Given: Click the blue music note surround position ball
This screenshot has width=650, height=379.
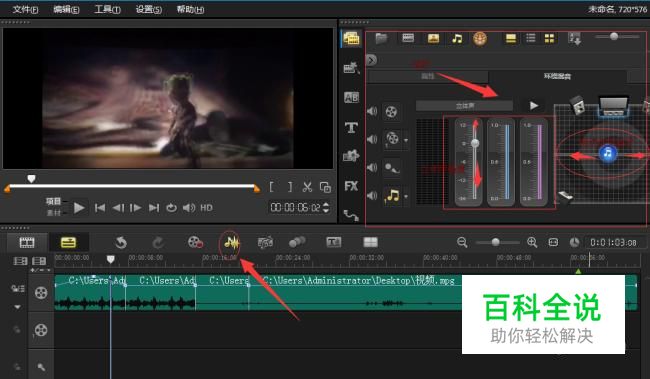Looking at the screenshot, I should click(x=608, y=153).
